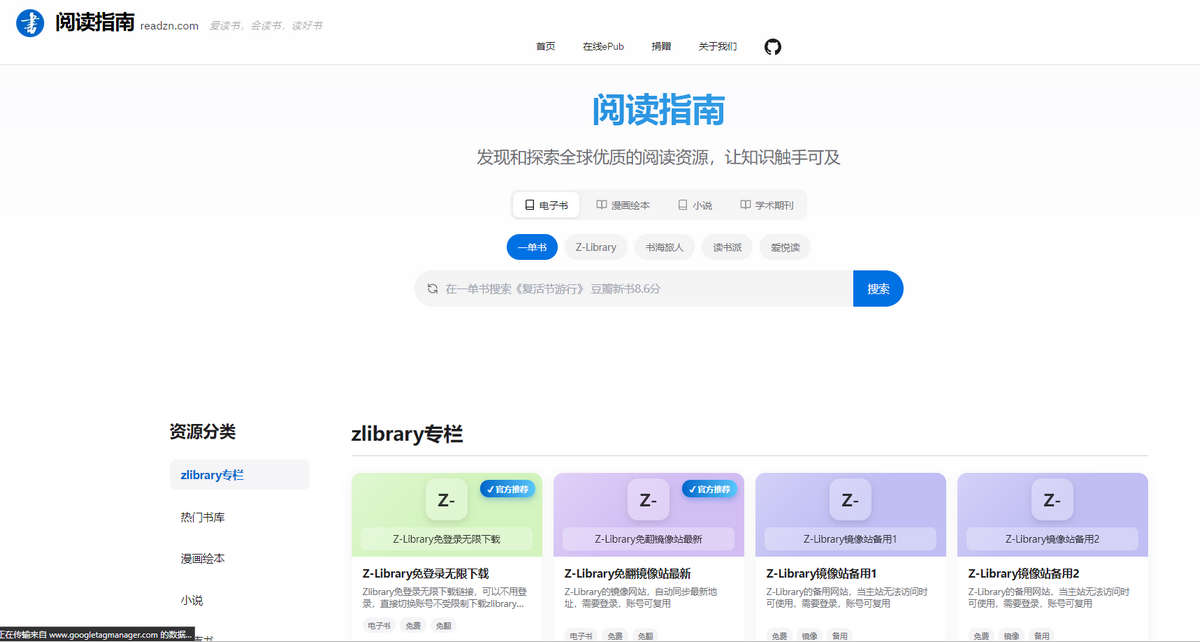Viewport: 1200px width, 642px height.
Task: Open 关于我们 navigation item
Action: point(718,47)
